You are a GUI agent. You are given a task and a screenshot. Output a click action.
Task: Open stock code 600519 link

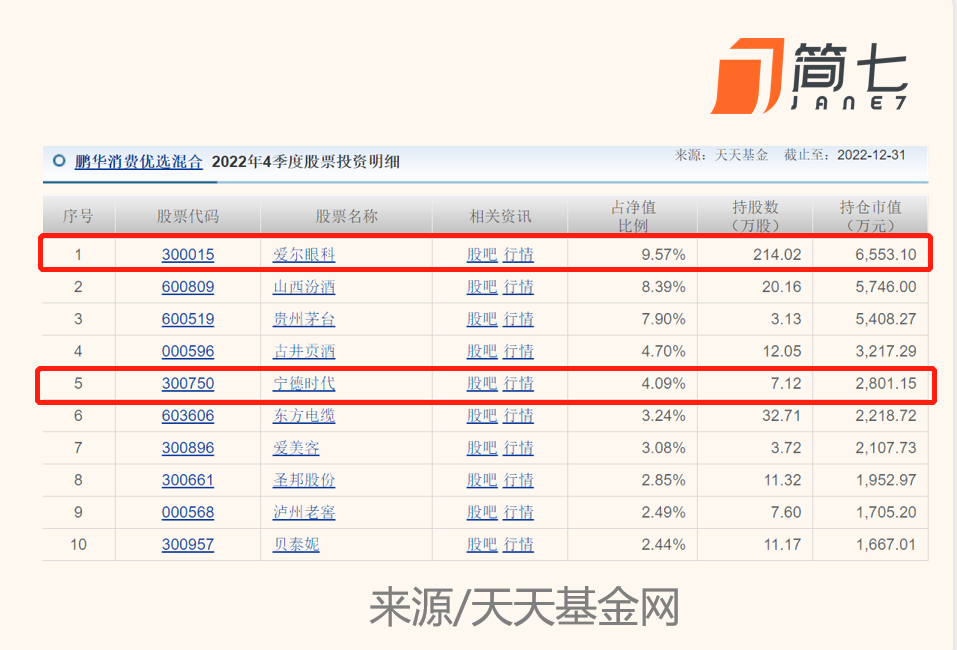pyautogui.click(x=188, y=319)
